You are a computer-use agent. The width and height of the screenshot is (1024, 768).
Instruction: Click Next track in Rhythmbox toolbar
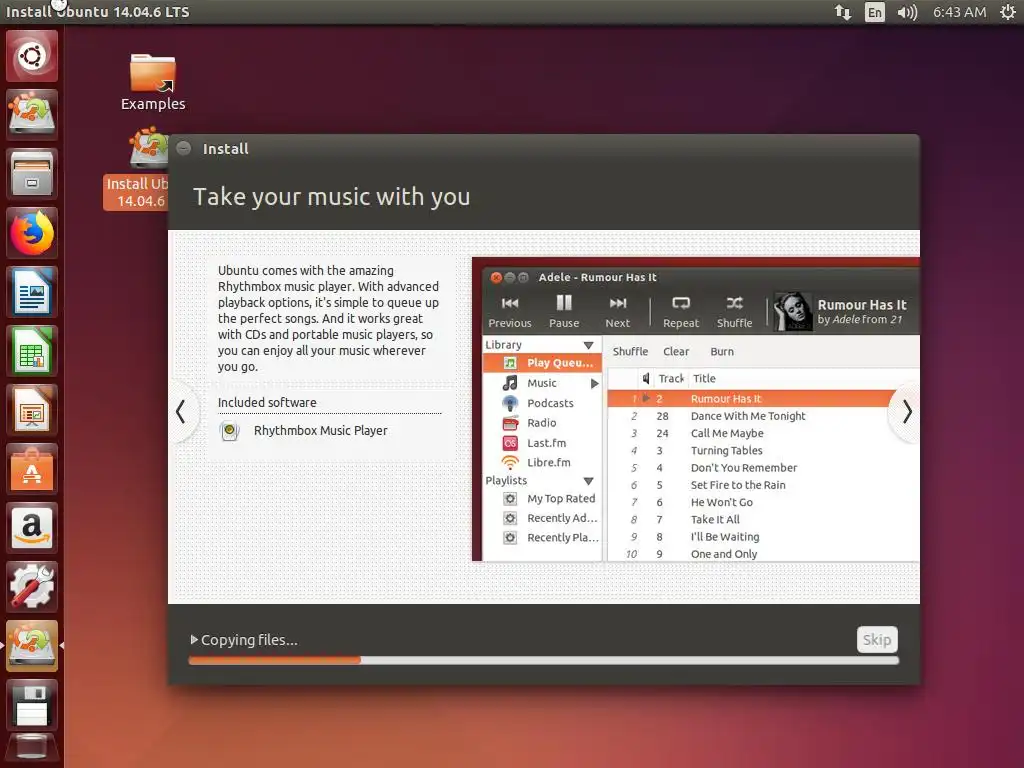pyautogui.click(x=618, y=312)
